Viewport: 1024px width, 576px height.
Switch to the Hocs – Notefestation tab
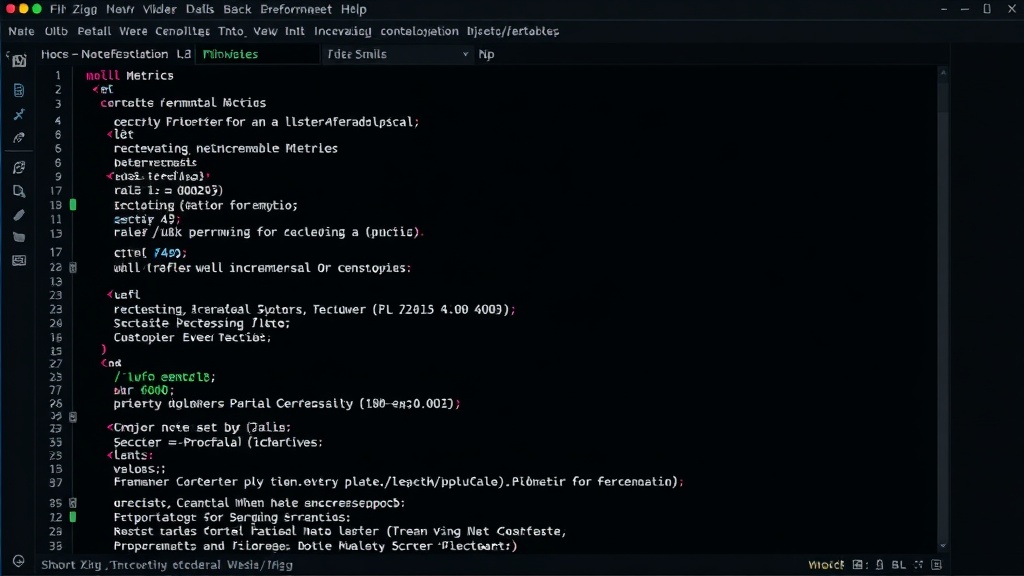(116, 54)
